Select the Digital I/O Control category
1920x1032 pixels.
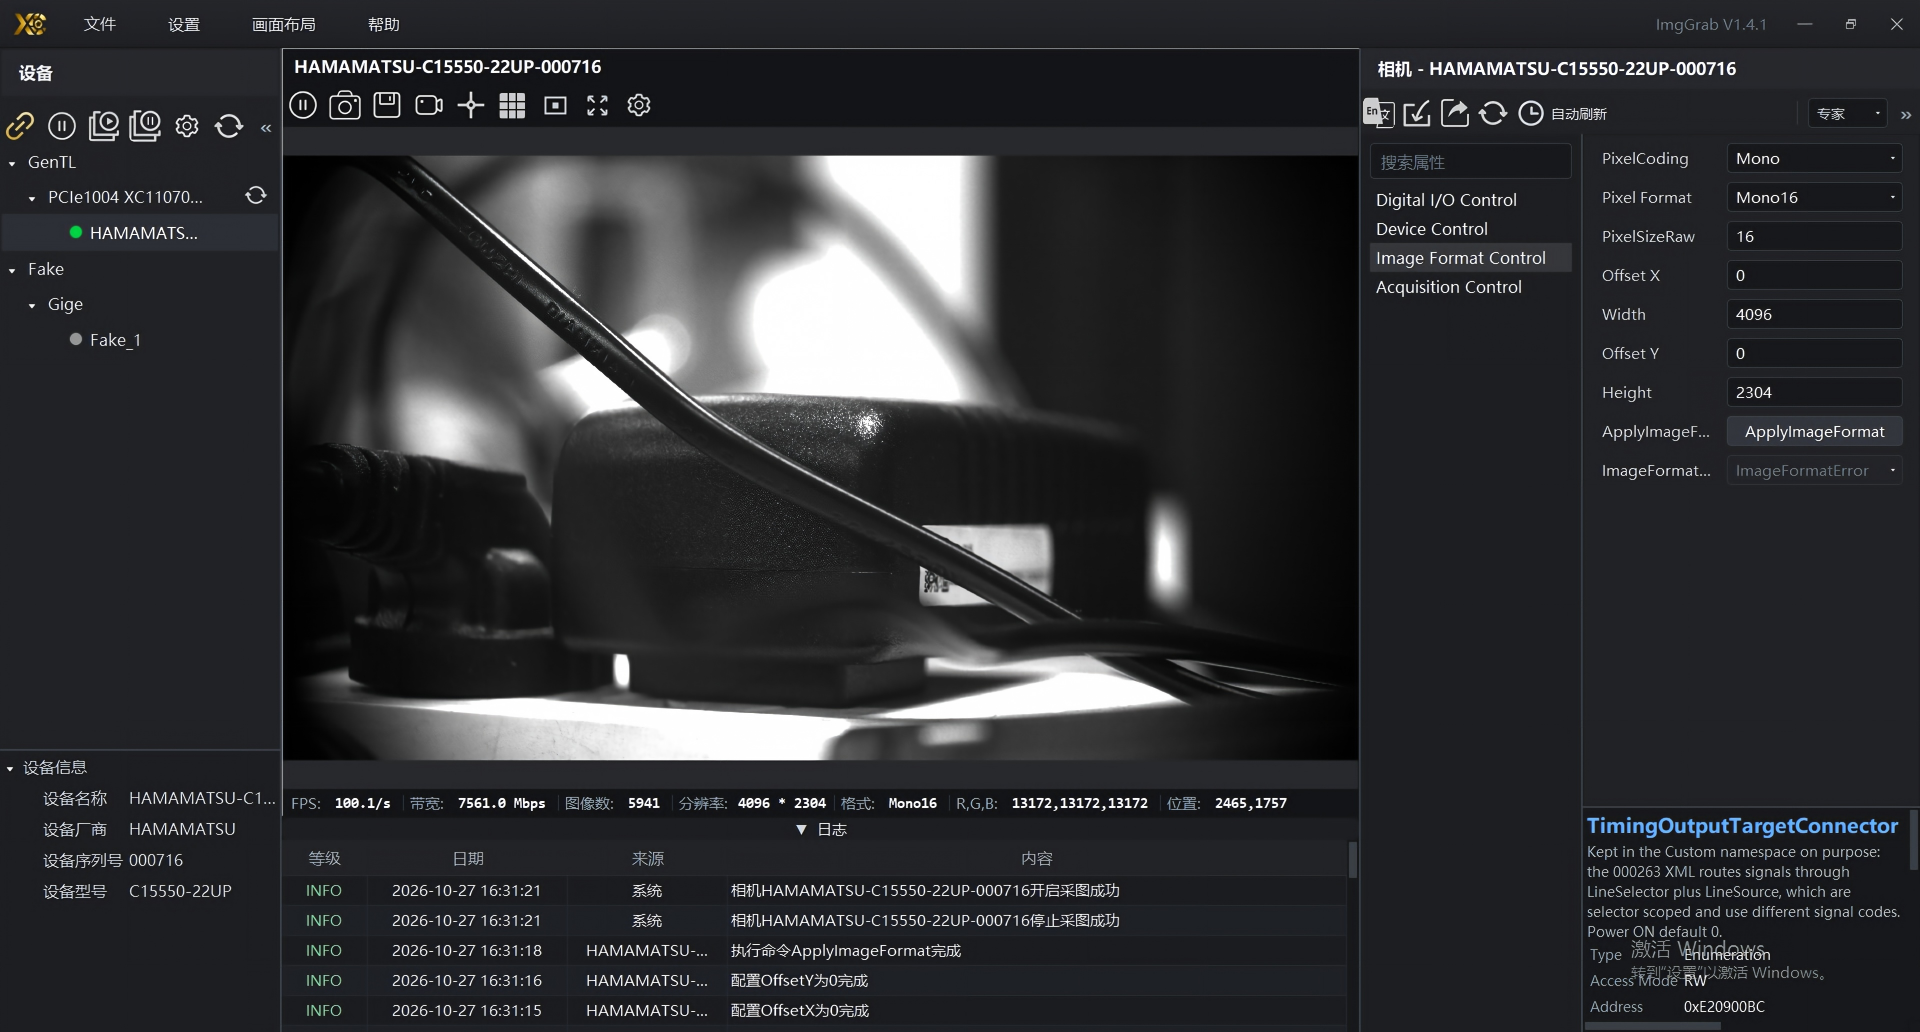click(x=1470, y=200)
